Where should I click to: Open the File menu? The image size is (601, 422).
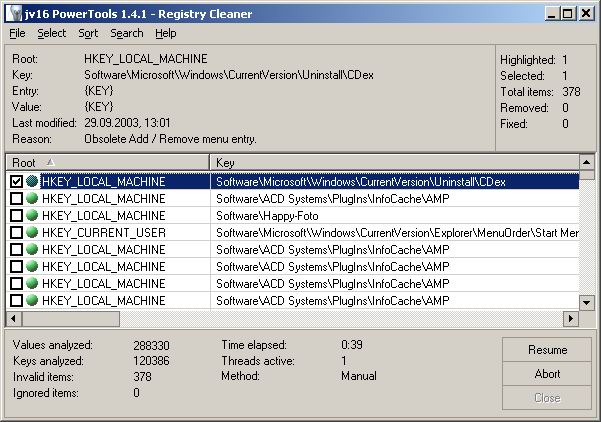tap(17, 33)
